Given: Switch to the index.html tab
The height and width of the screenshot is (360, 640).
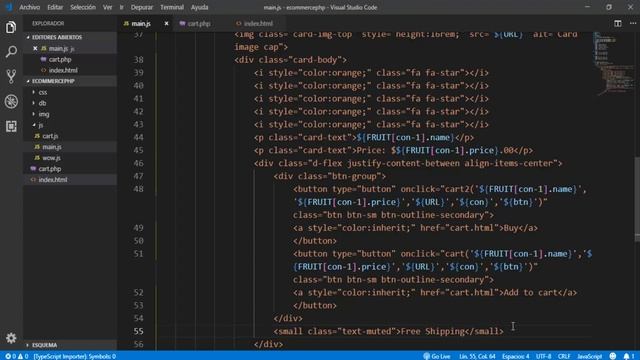Looking at the screenshot, I should [258, 24].
